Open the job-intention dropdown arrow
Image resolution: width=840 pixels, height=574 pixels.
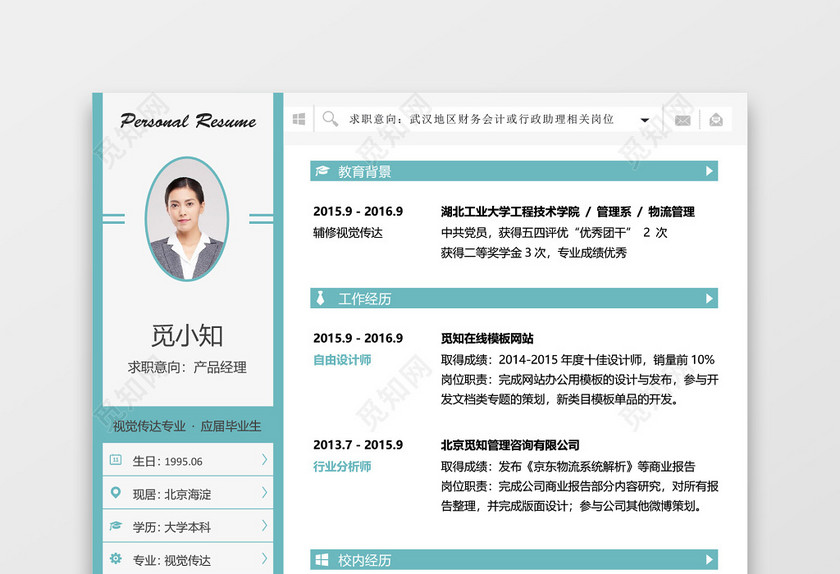645,120
